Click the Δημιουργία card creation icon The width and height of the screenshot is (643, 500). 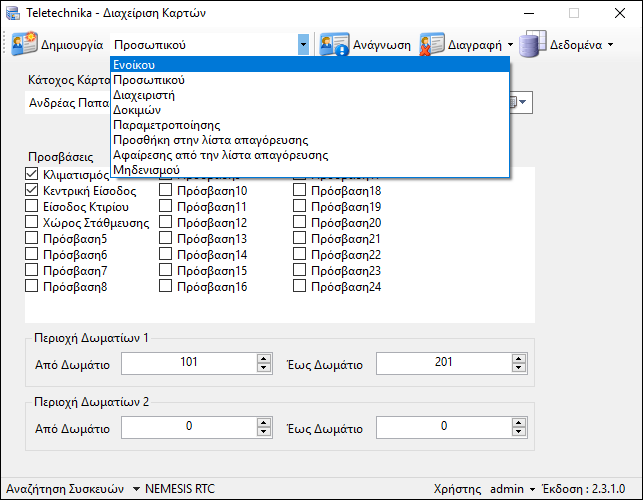click(x=25, y=45)
